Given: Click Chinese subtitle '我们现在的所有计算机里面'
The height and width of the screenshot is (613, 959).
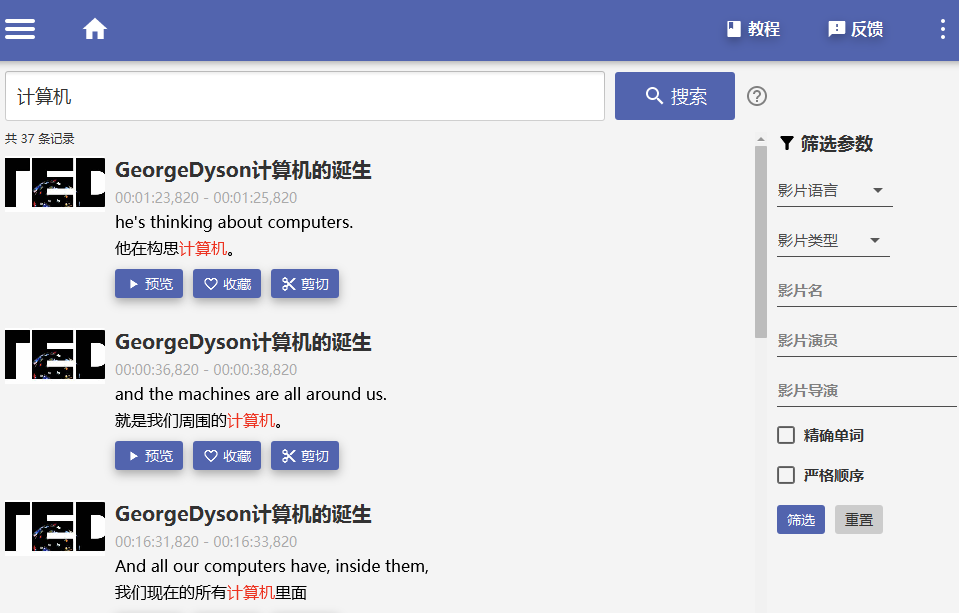Looking at the screenshot, I should coord(211,593).
